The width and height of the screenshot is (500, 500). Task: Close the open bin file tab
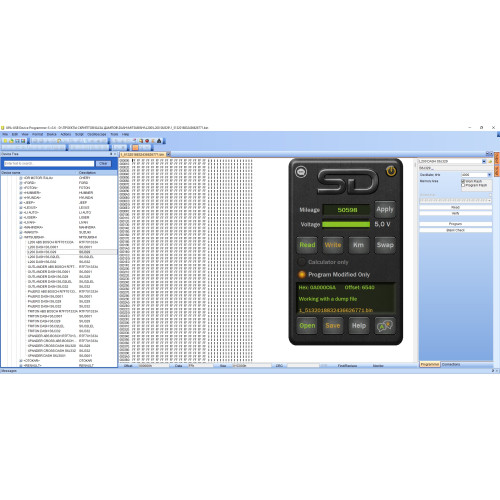tap(168, 154)
